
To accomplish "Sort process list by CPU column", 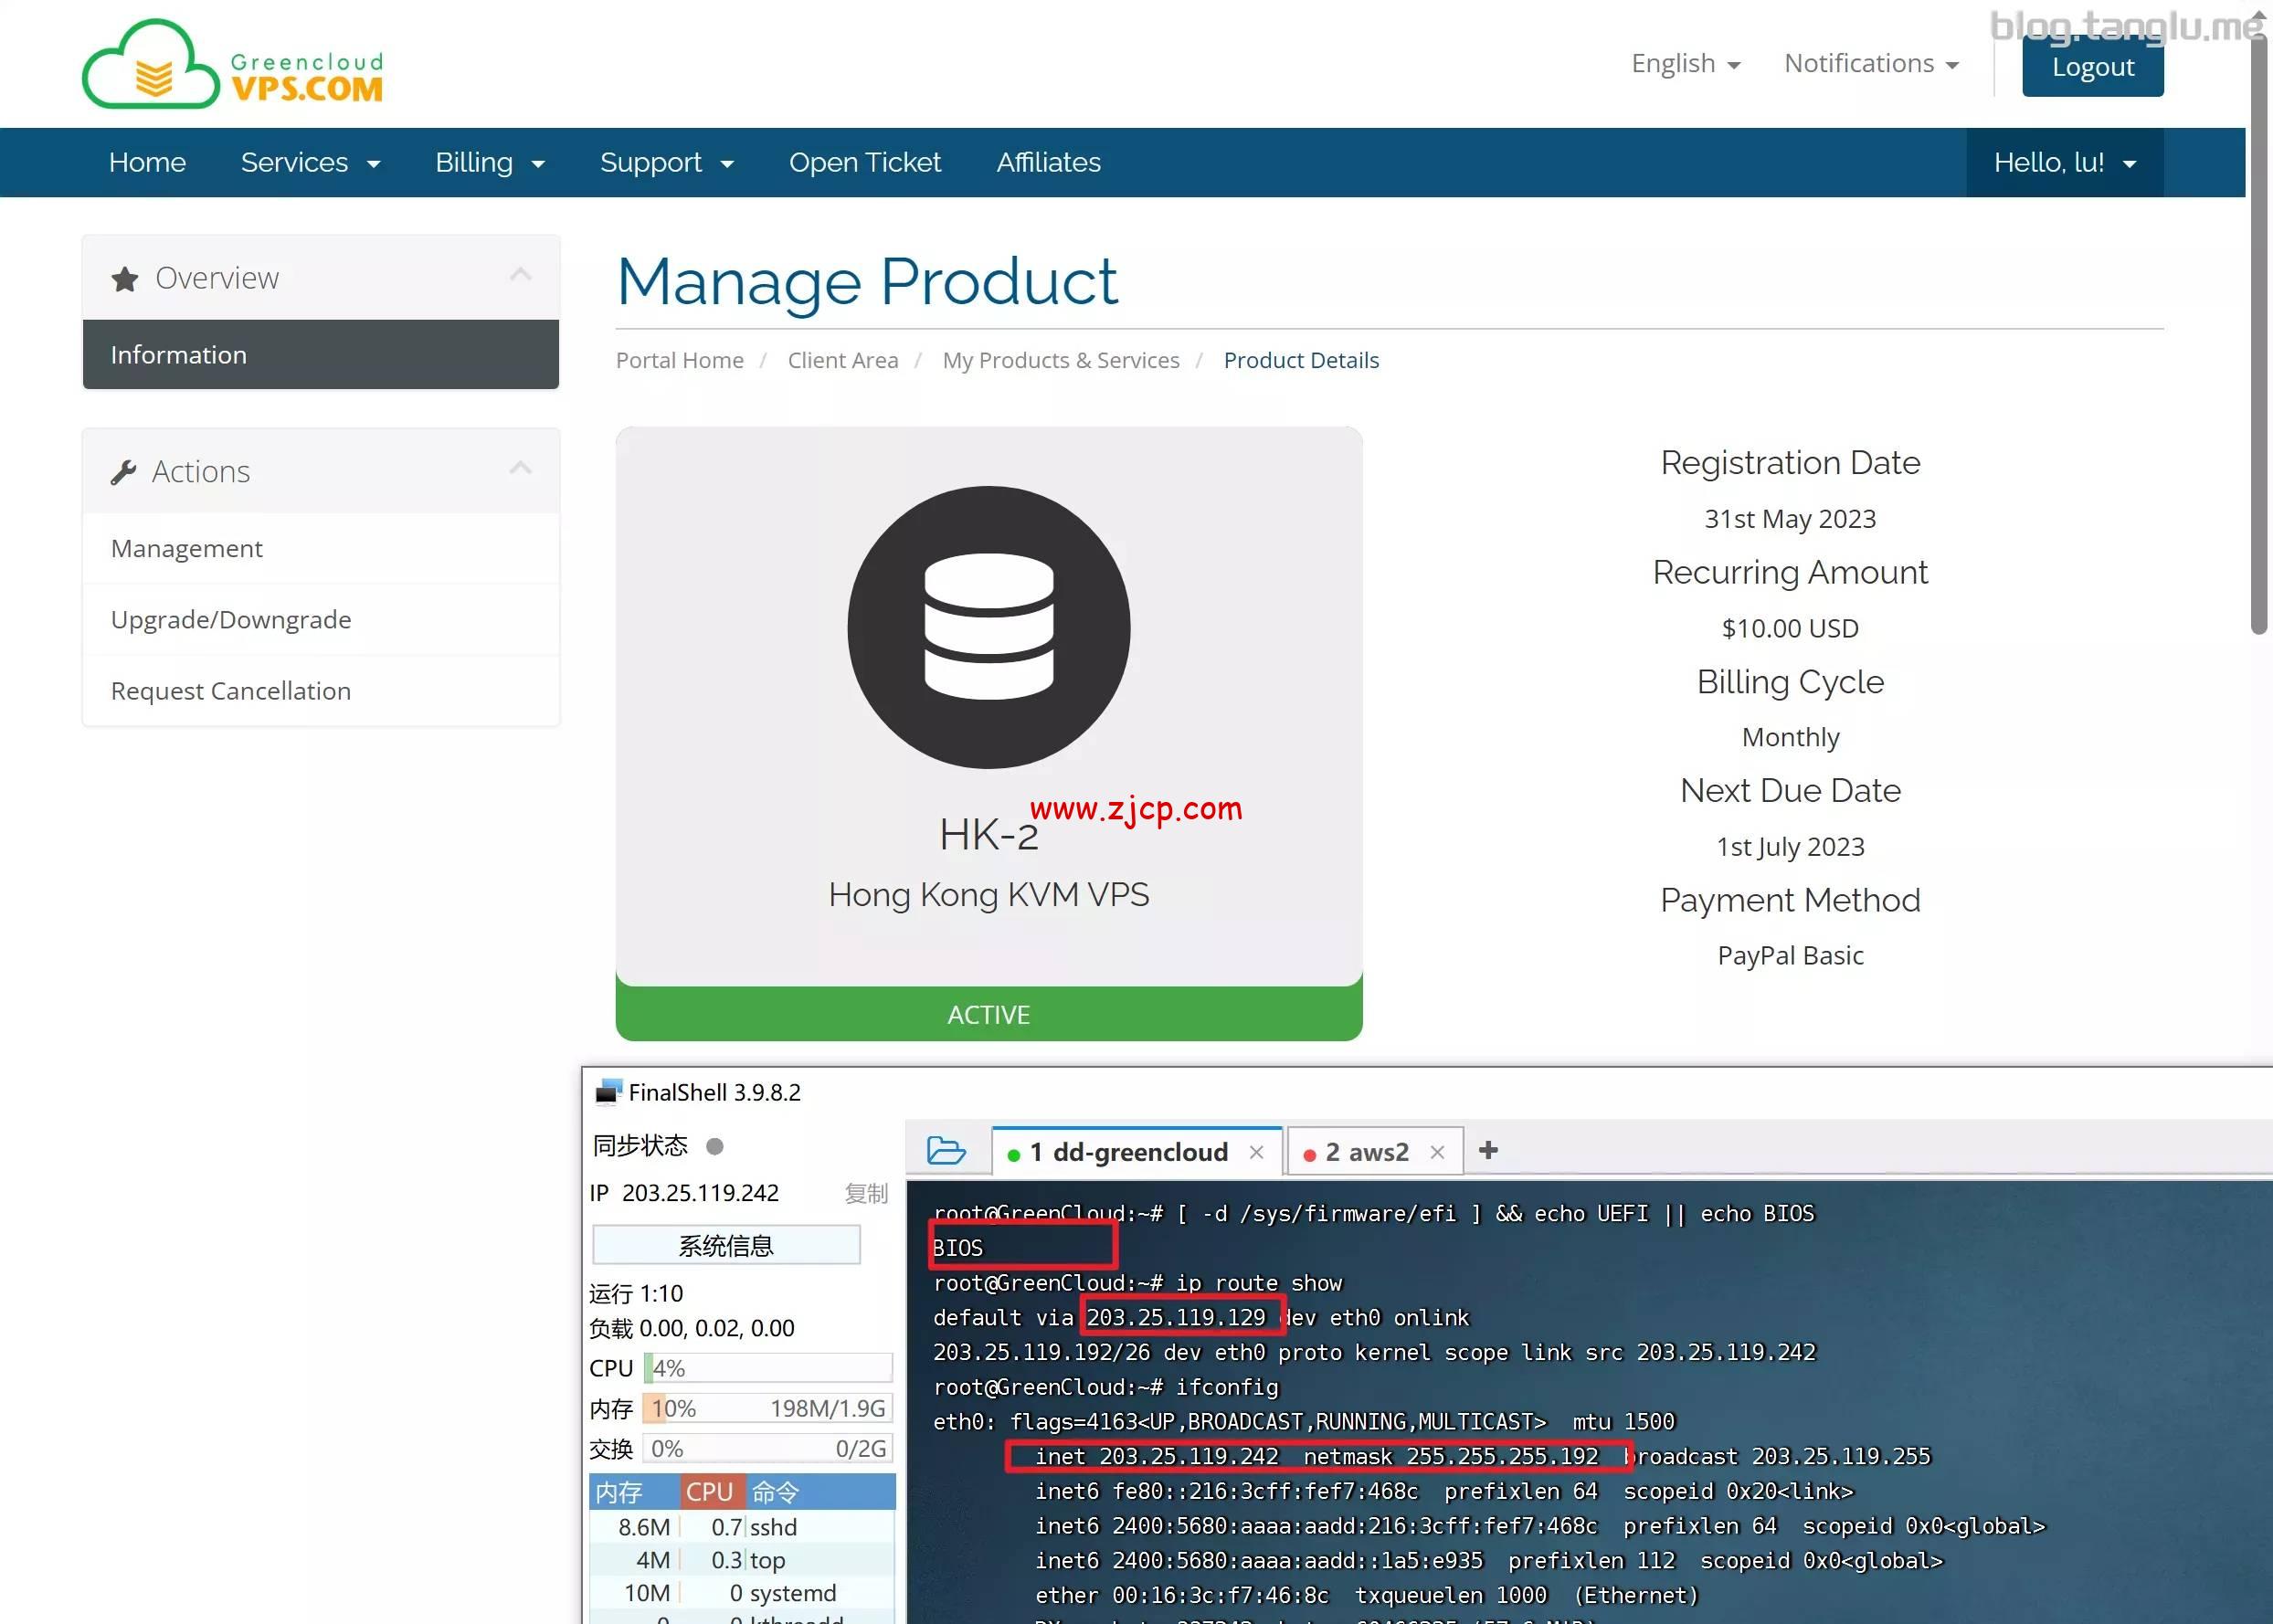I will click(x=710, y=1492).
